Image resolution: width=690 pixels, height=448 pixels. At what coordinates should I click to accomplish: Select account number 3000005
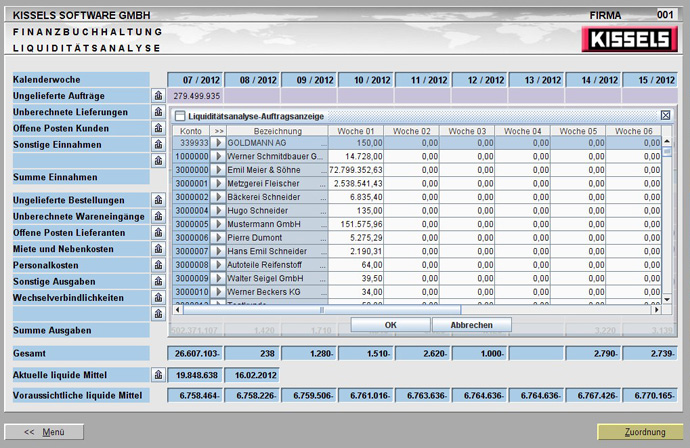coord(191,224)
